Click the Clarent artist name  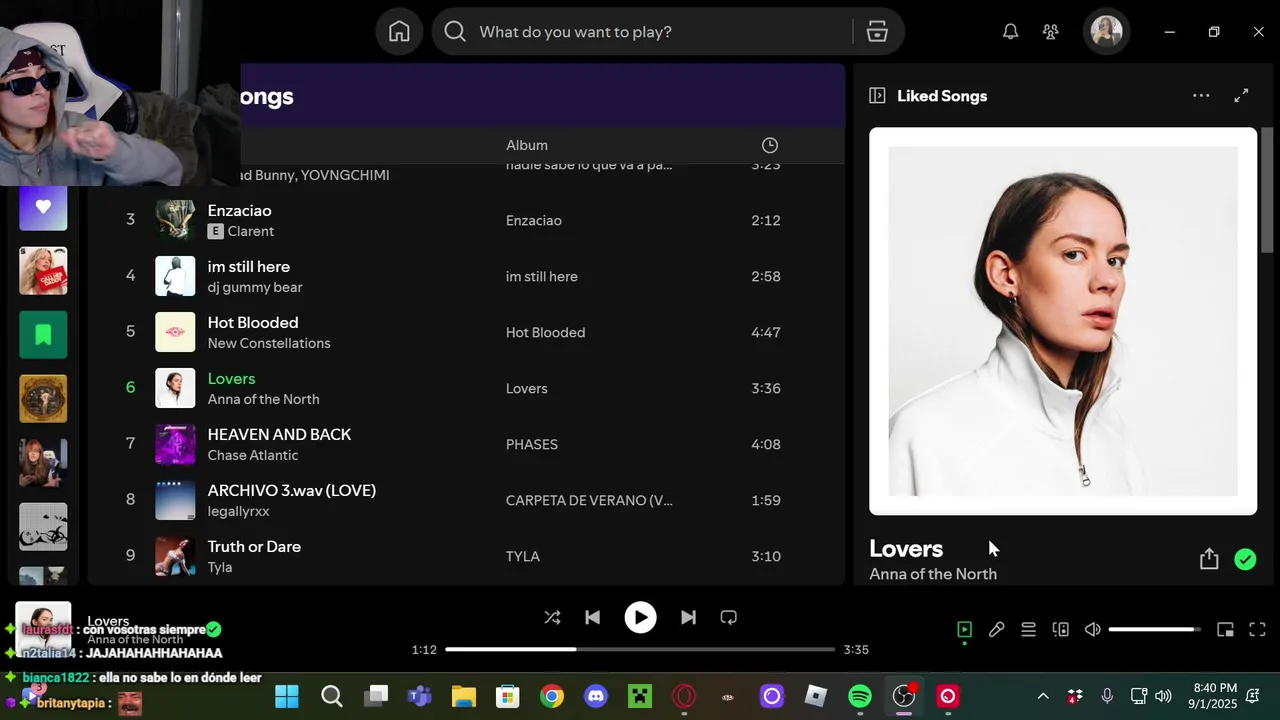(251, 231)
